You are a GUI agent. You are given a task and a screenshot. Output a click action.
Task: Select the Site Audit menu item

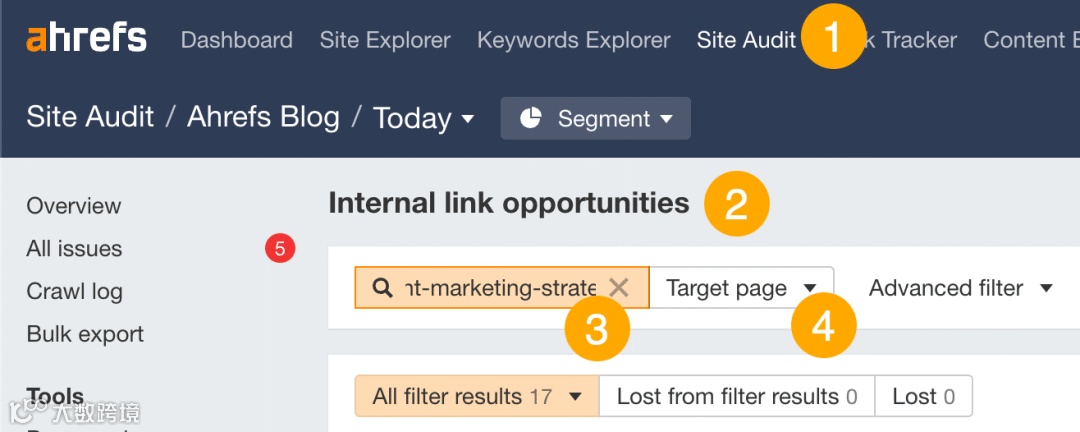(746, 40)
